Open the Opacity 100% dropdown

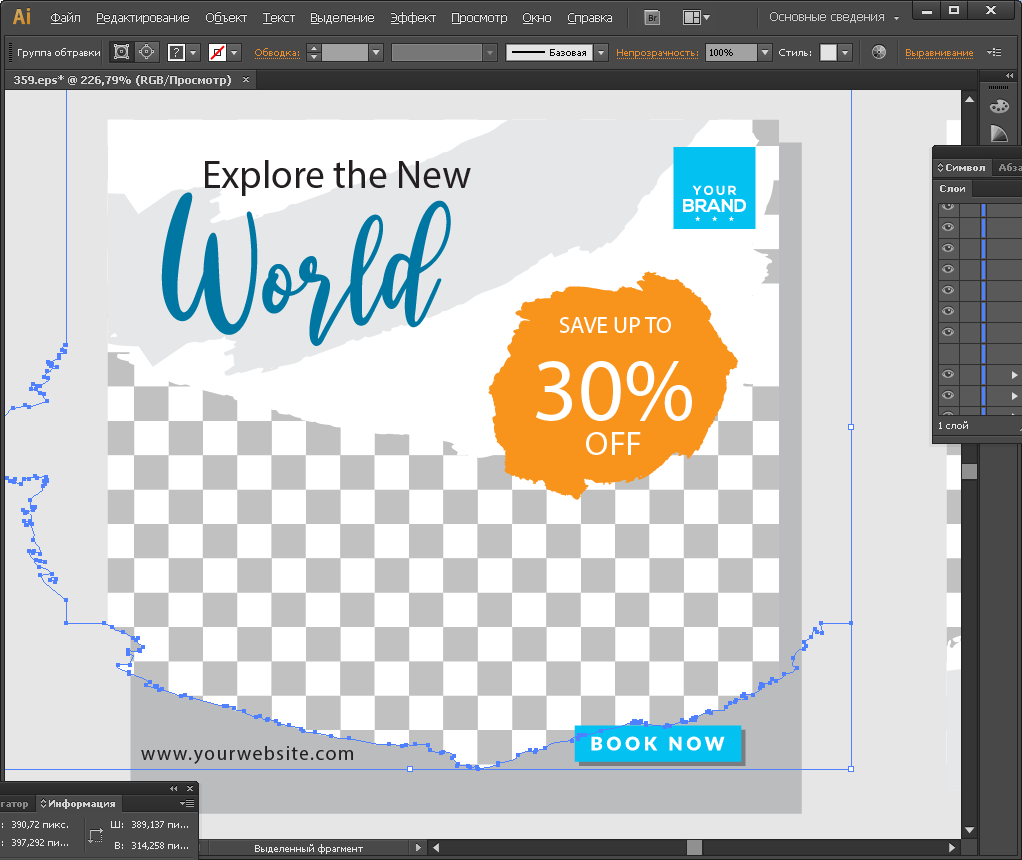[x=765, y=52]
